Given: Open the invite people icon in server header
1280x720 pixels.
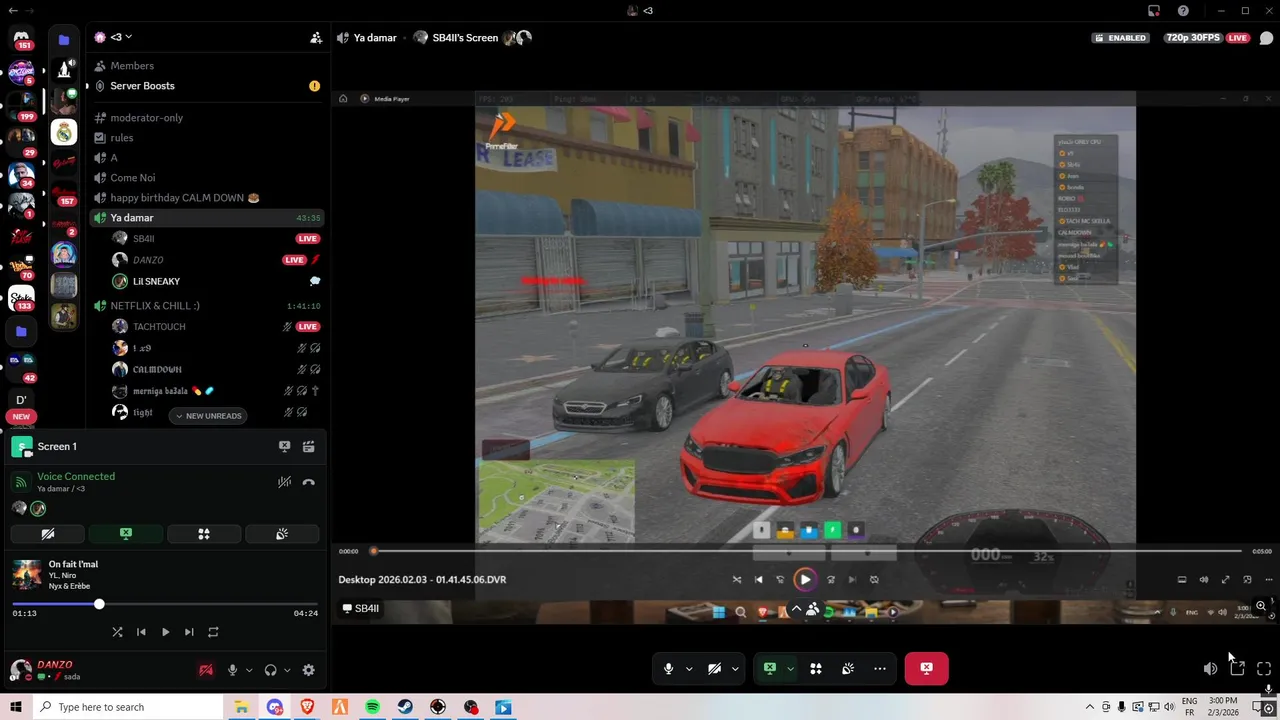Looking at the screenshot, I should 316,38.
